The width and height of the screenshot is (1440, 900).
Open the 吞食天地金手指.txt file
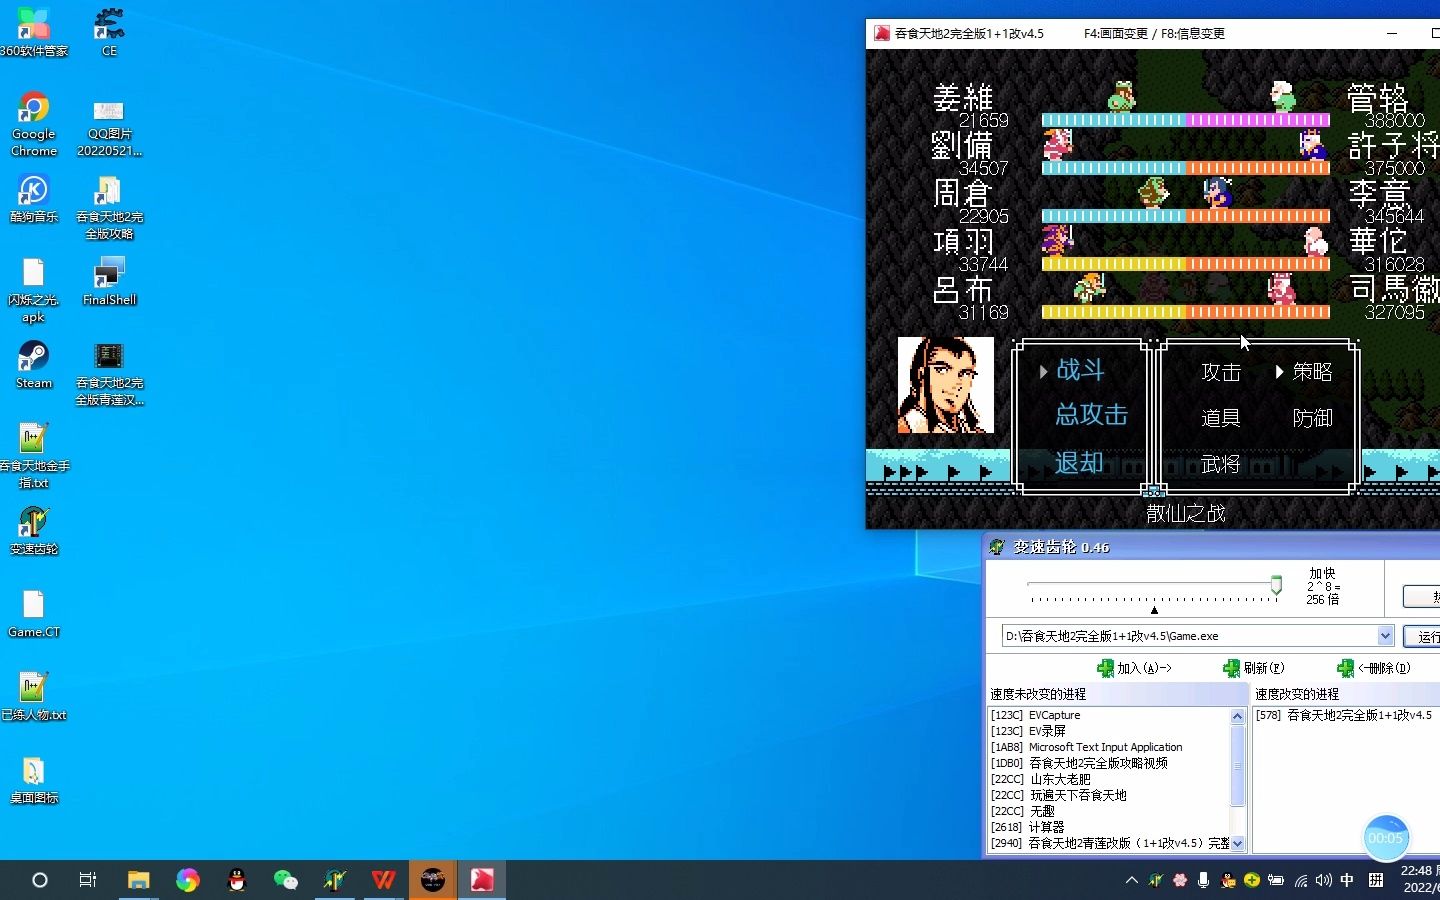(x=33, y=455)
